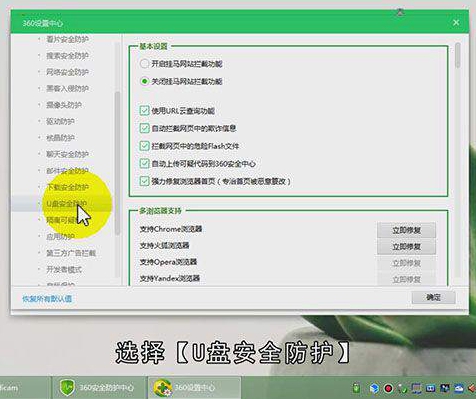Screen dimensions: 476x399
Task: Open 搜索安全防护 in sidebar
Action: (67, 56)
